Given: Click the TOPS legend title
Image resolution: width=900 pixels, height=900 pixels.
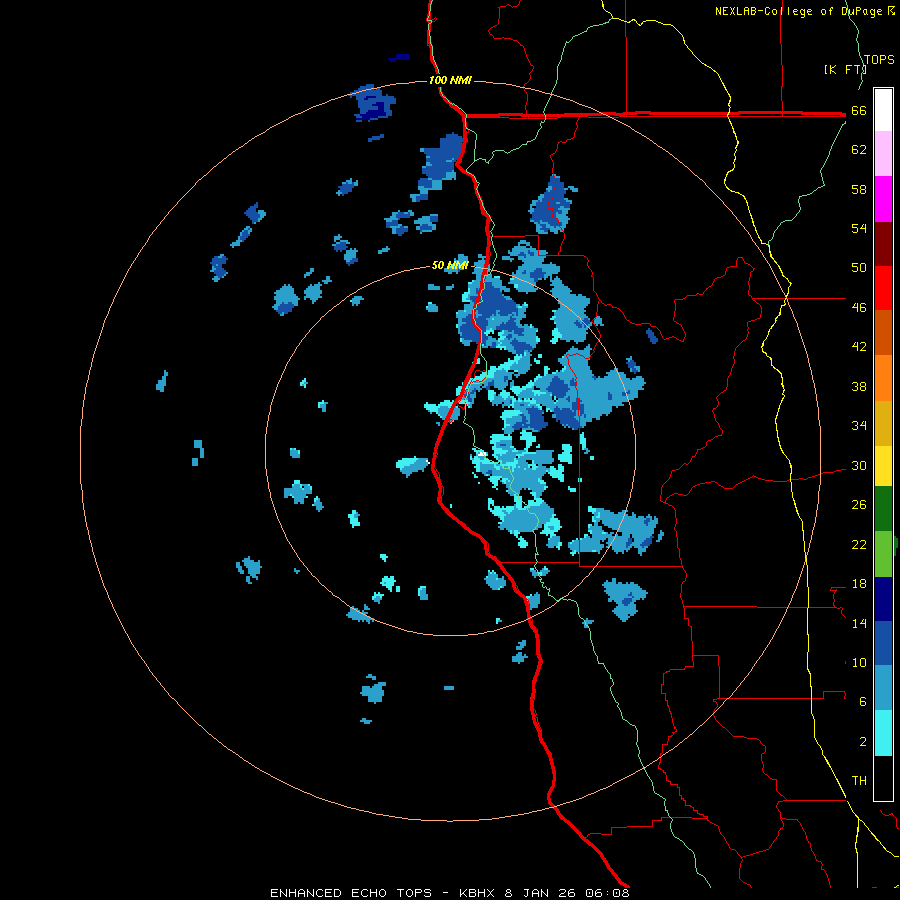Looking at the screenshot, I should [x=879, y=59].
